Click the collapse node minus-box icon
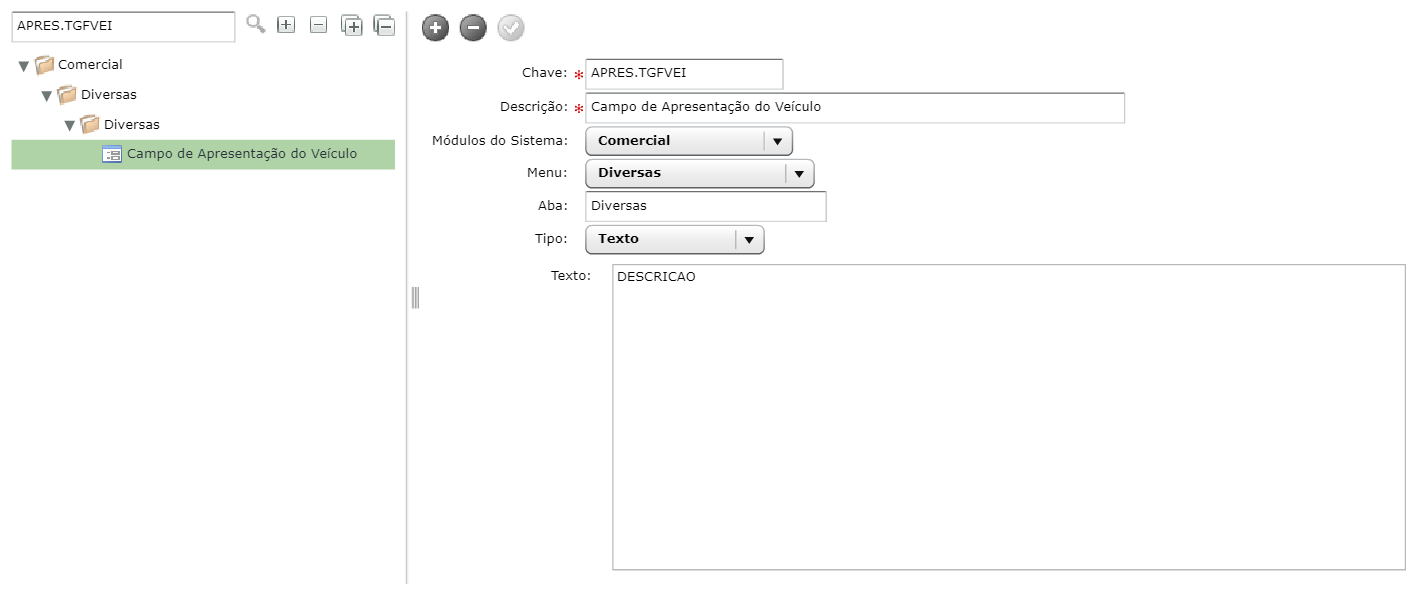 coord(318,25)
